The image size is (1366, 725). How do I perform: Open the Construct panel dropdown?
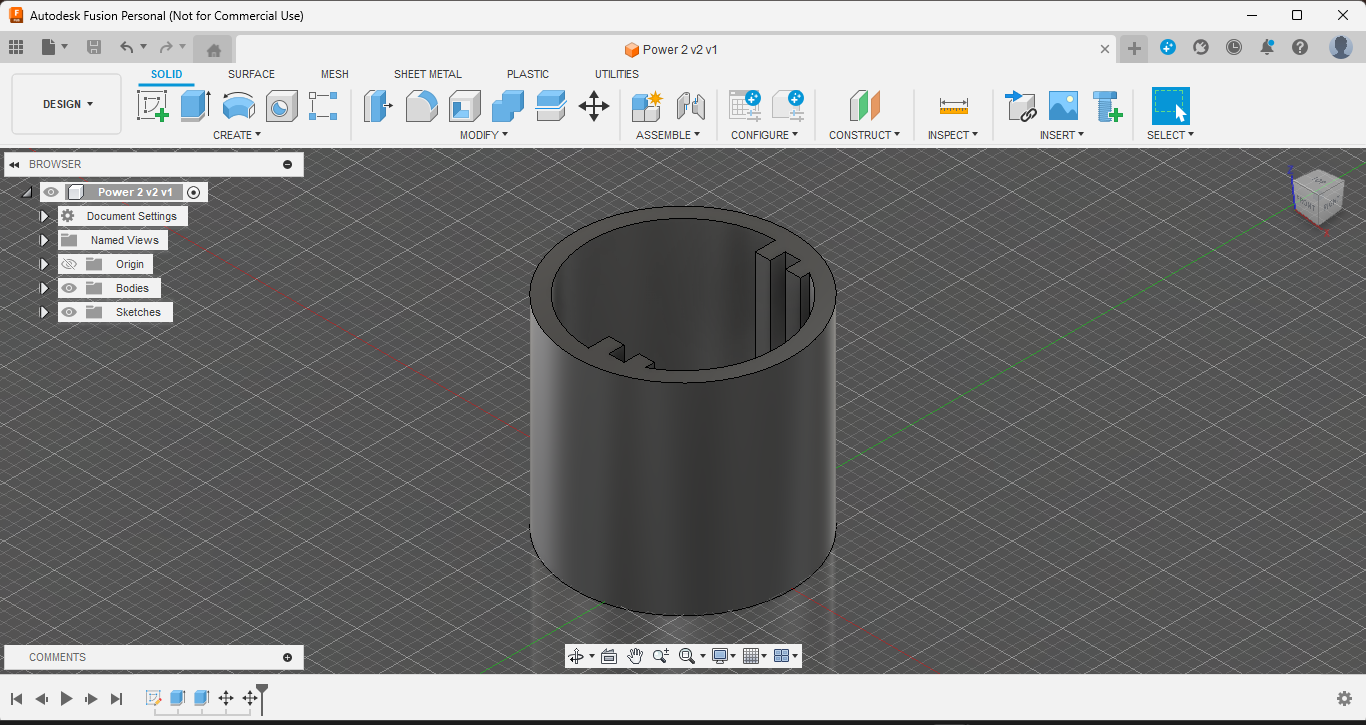[864, 135]
